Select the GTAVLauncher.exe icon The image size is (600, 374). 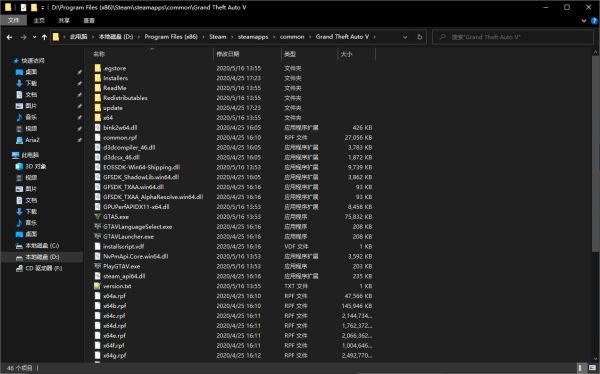98,237
